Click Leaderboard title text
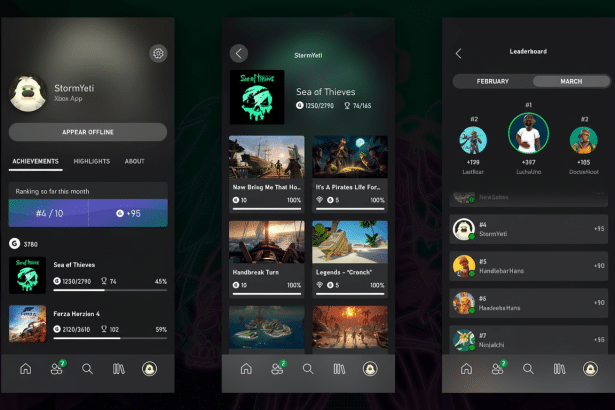The image size is (615, 410). tap(528, 51)
